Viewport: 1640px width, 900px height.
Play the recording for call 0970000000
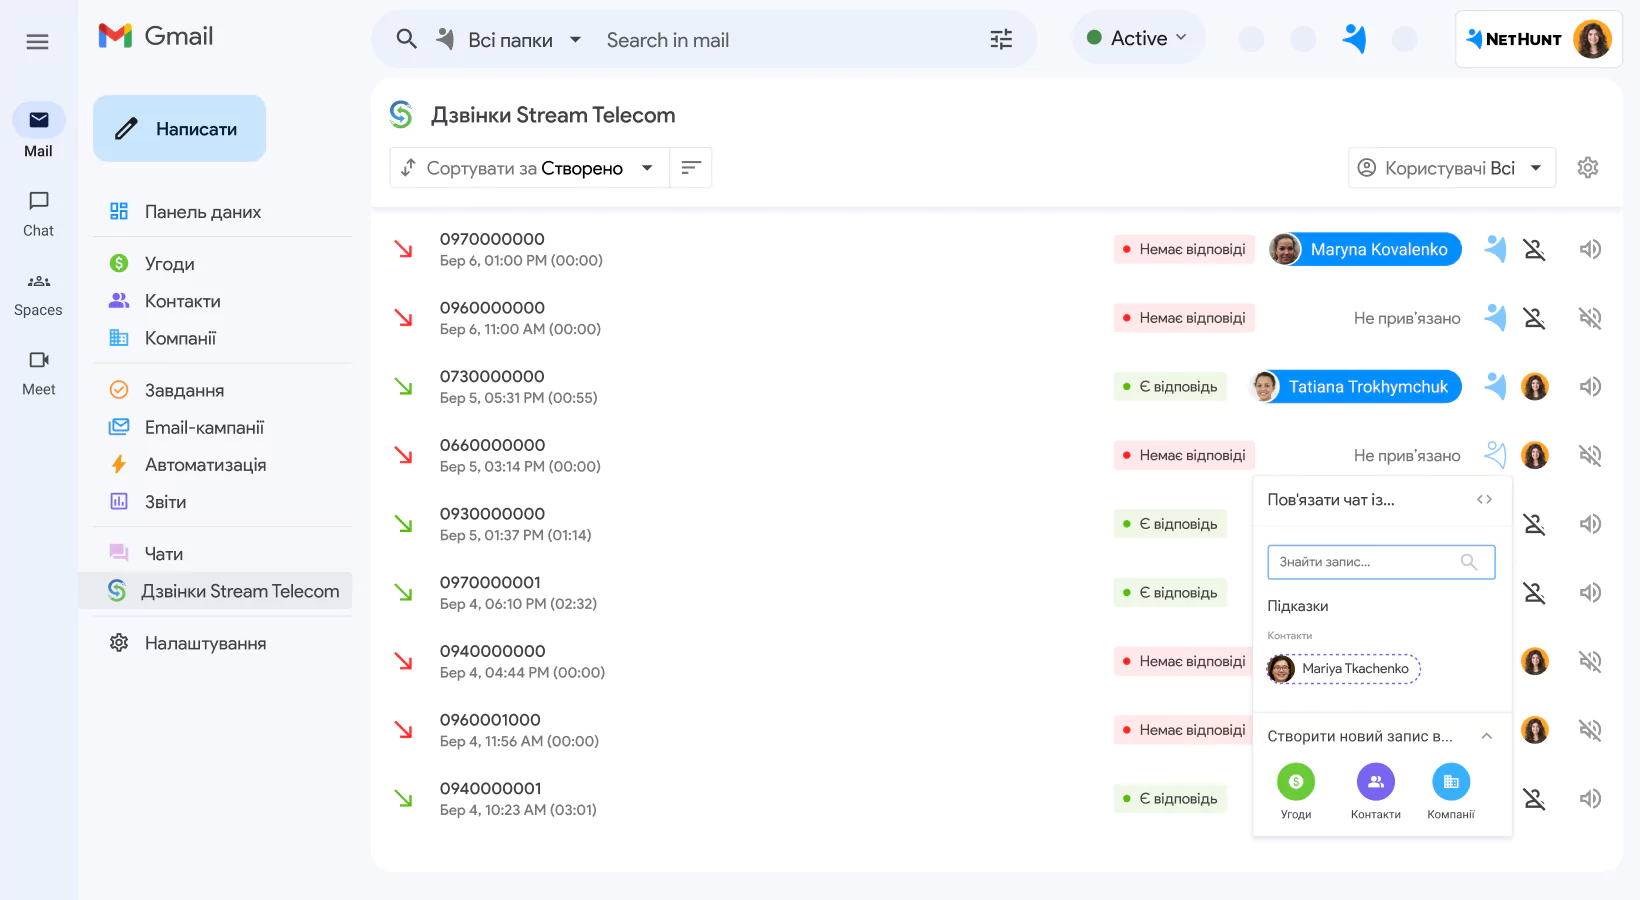[1590, 249]
